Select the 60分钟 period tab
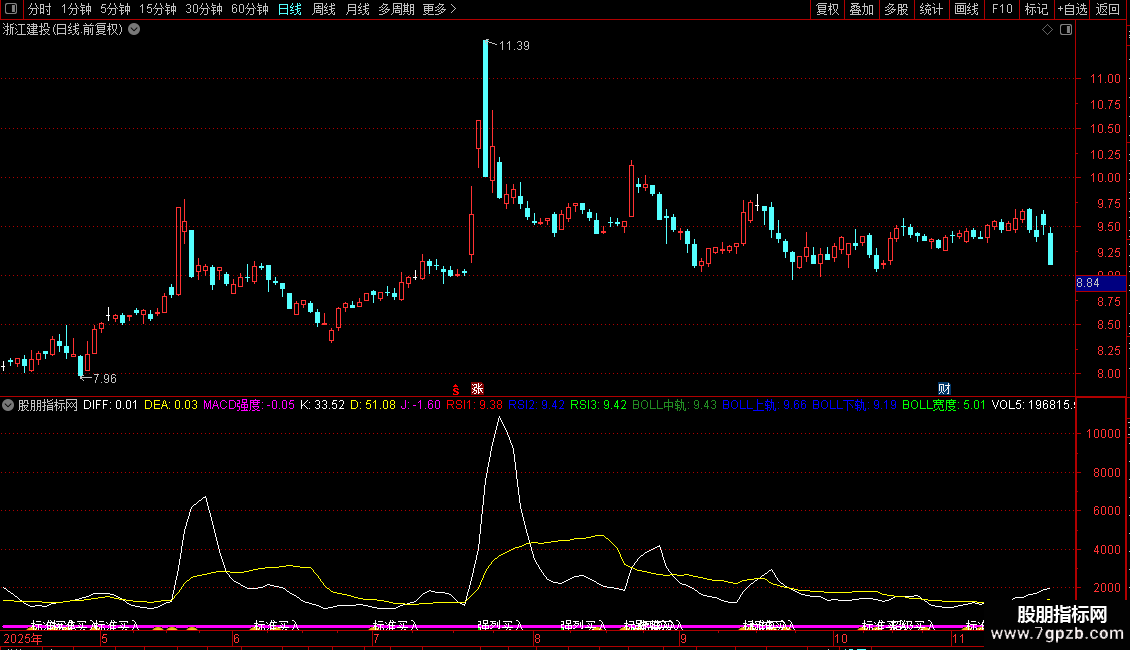The width and height of the screenshot is (1130, 650). click(x=249, y=9)
